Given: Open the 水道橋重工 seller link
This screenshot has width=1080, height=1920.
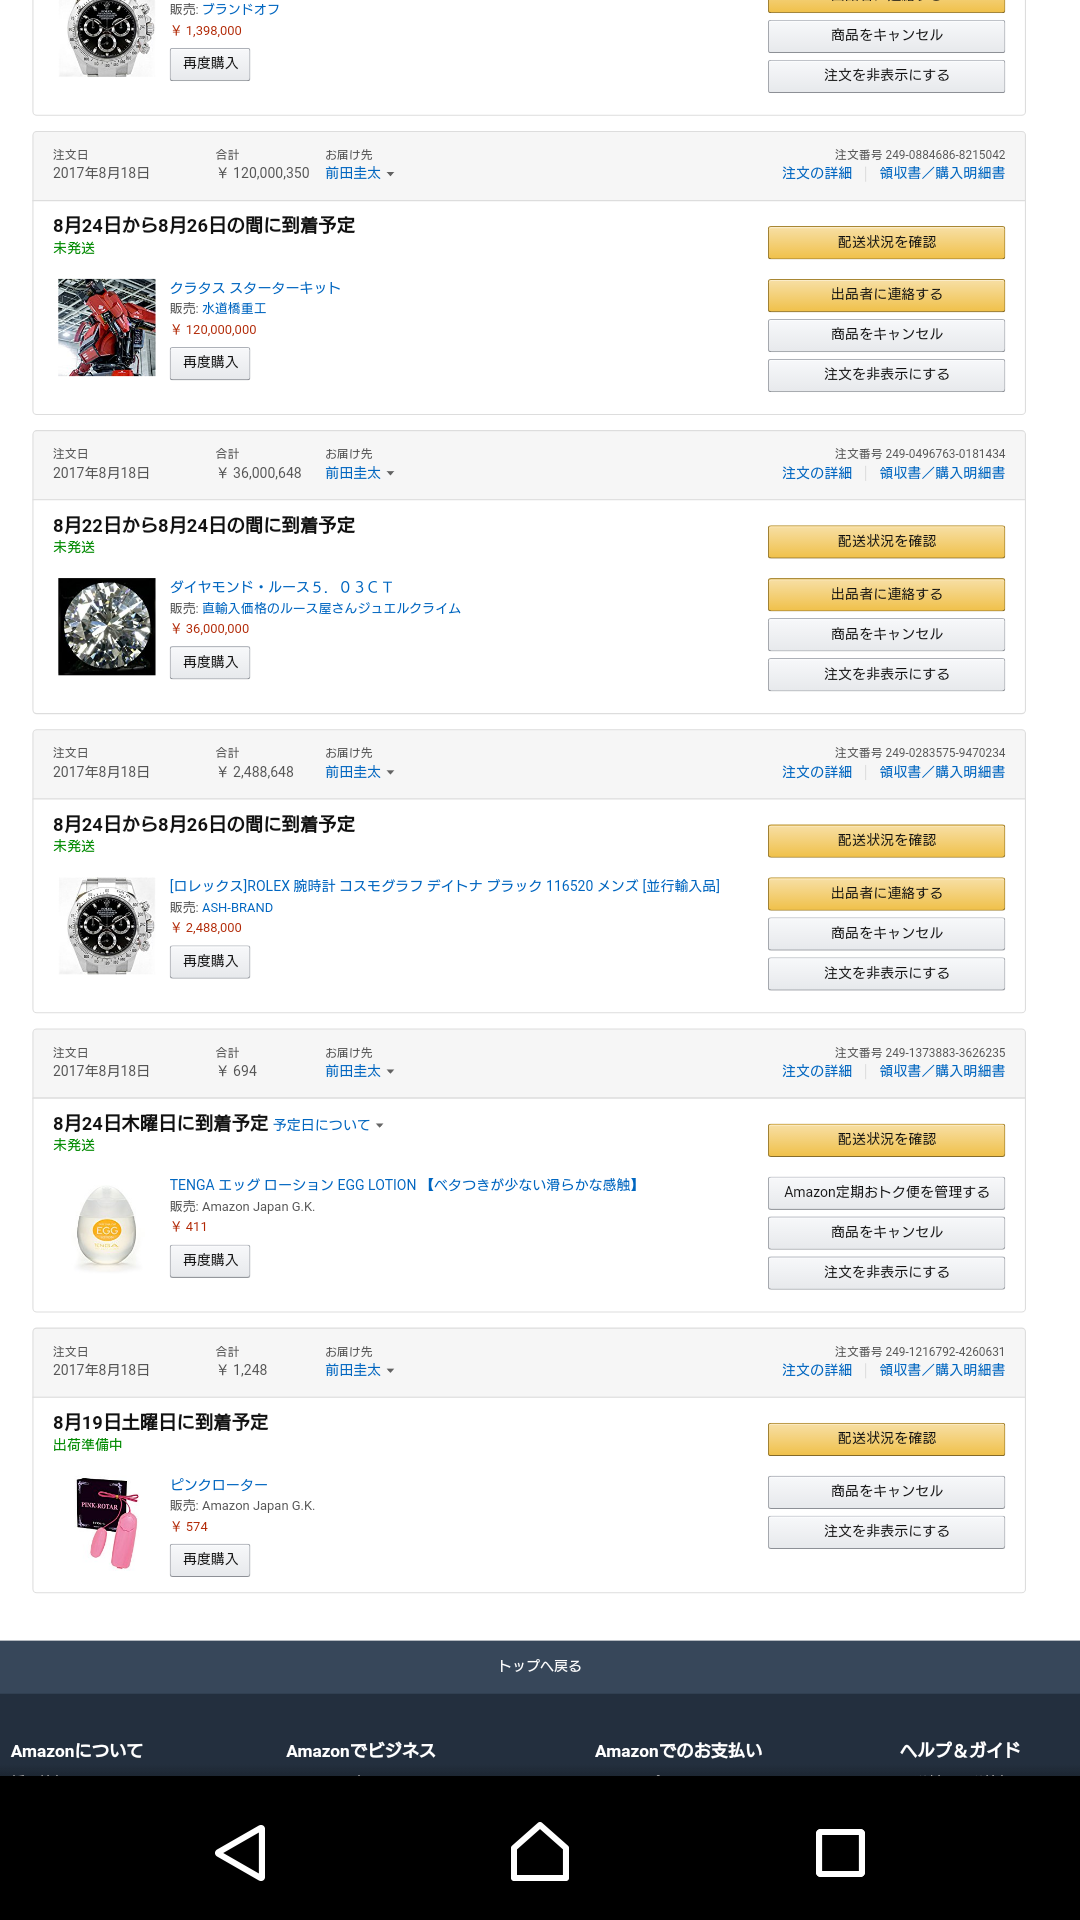Looking at the screenshot, I should click(234, 309).
